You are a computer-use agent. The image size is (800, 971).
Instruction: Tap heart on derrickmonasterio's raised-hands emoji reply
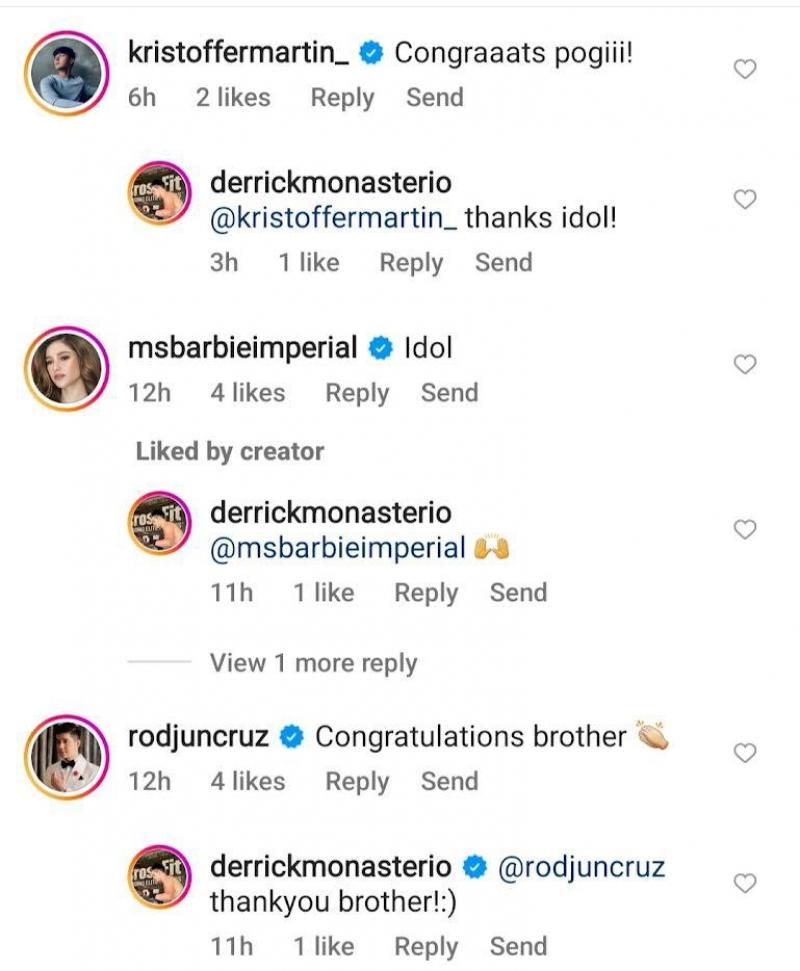pyautogui.click(x=745, y=530)
